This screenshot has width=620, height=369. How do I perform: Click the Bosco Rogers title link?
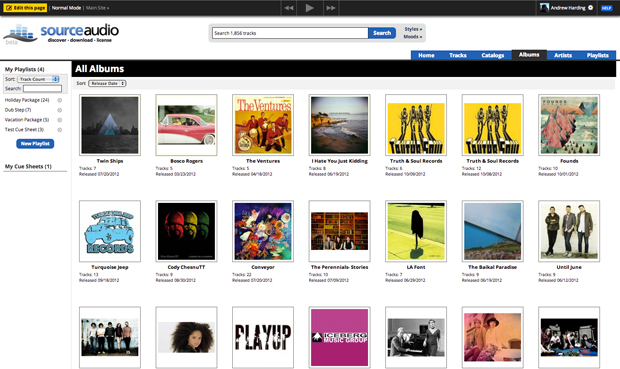(186, 161)
